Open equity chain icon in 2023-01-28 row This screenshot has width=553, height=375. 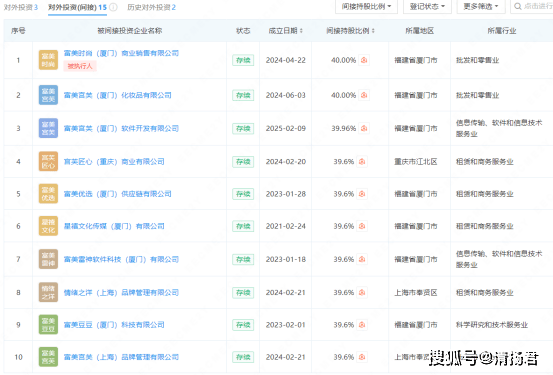(362, 194)
